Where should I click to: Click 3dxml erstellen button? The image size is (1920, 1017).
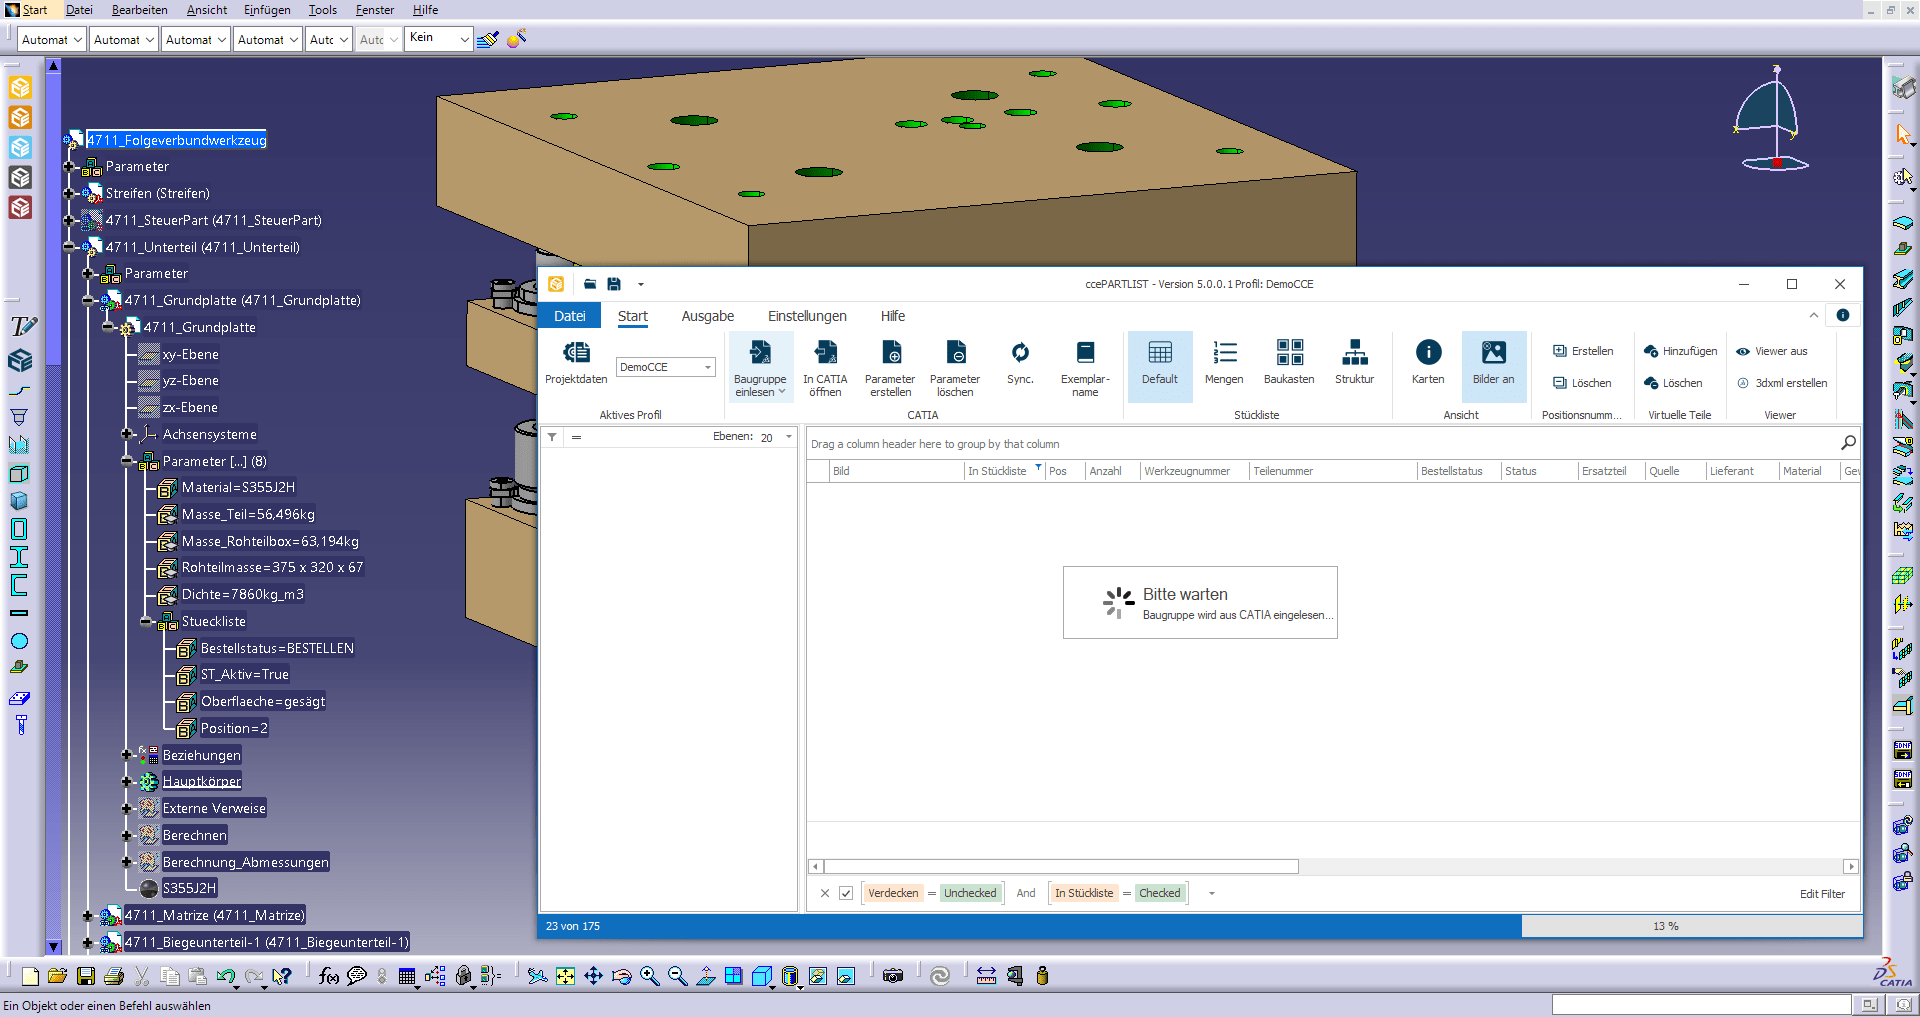tap(1782, 383)
